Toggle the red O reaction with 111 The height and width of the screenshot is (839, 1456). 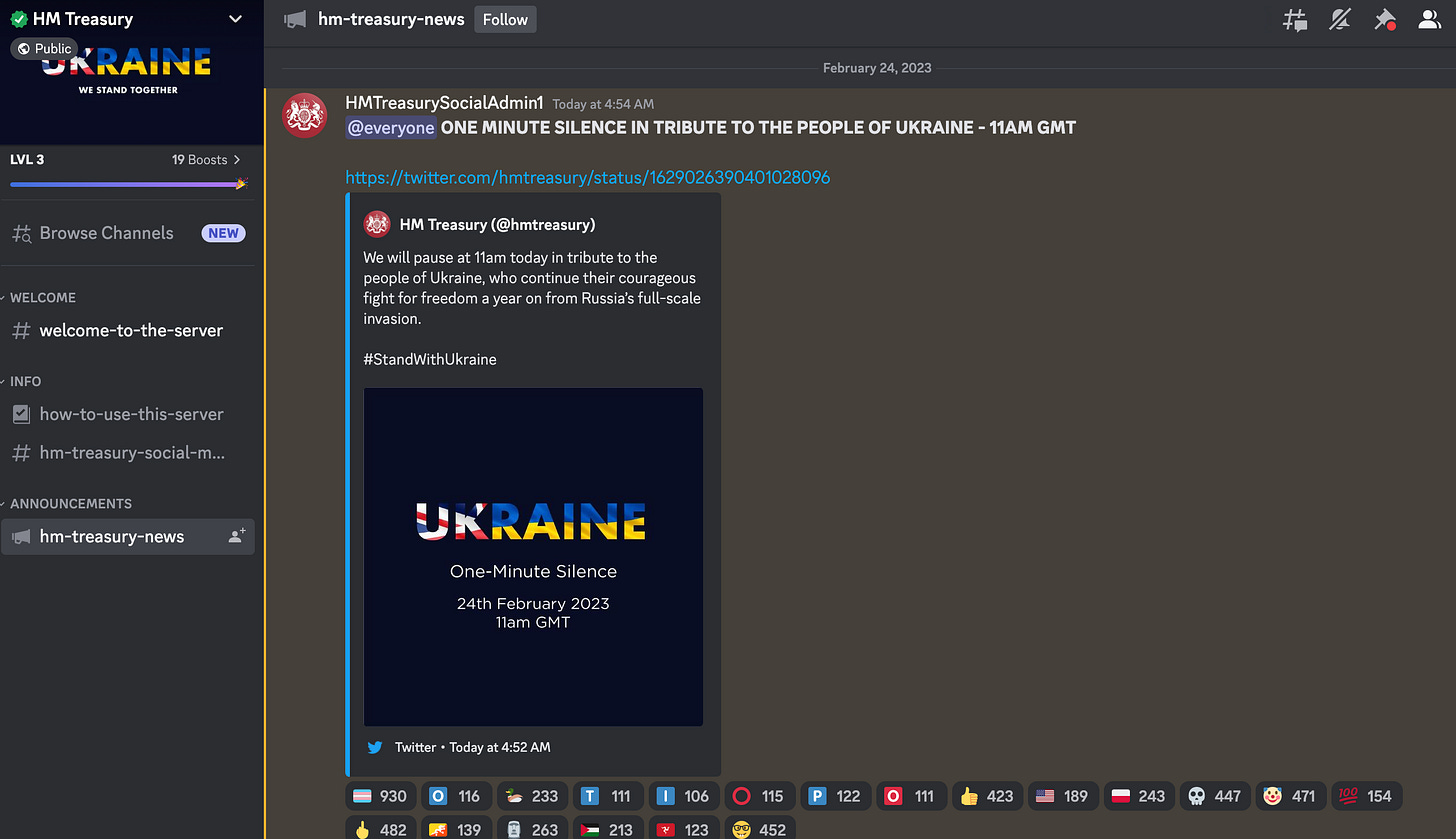tap(911, 796)
